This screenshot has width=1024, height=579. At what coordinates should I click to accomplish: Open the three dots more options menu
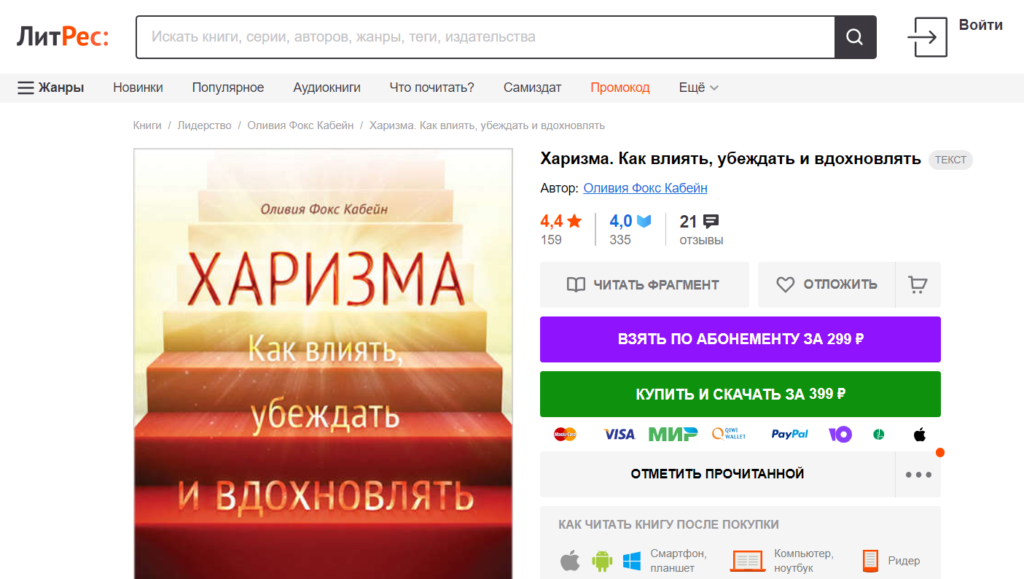point(918,474)
